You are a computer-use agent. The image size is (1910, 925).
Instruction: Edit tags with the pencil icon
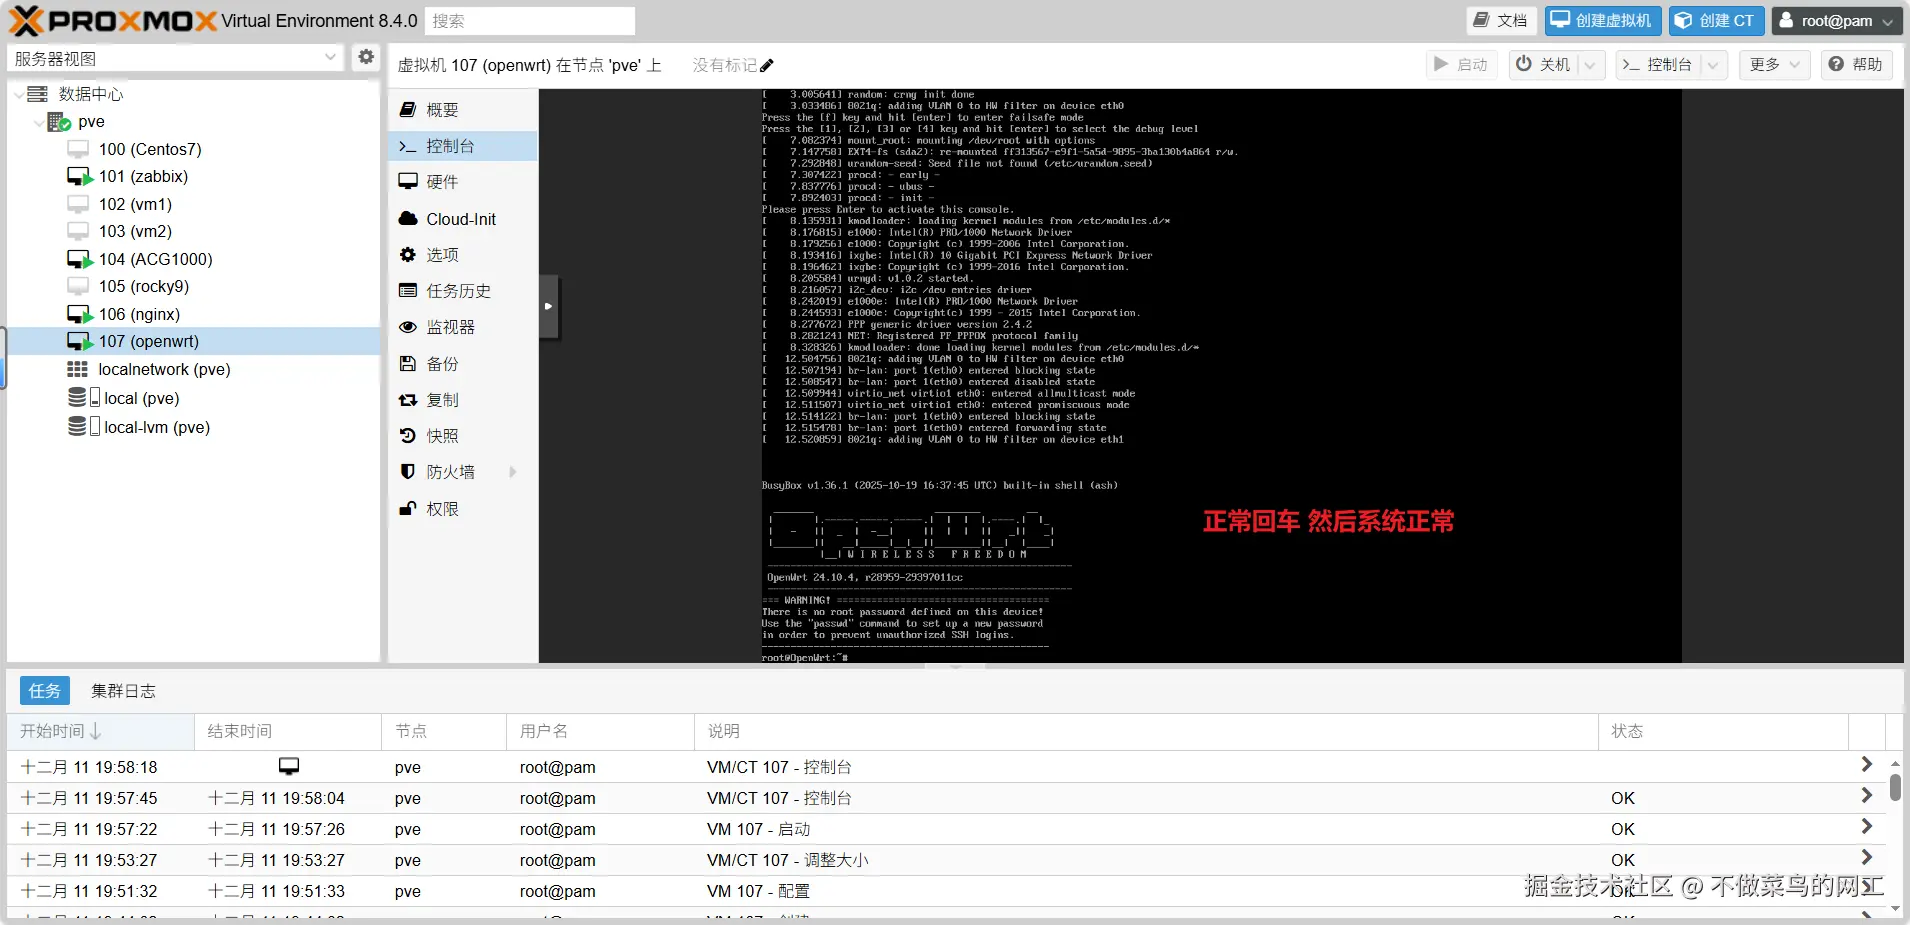[767, 66]
